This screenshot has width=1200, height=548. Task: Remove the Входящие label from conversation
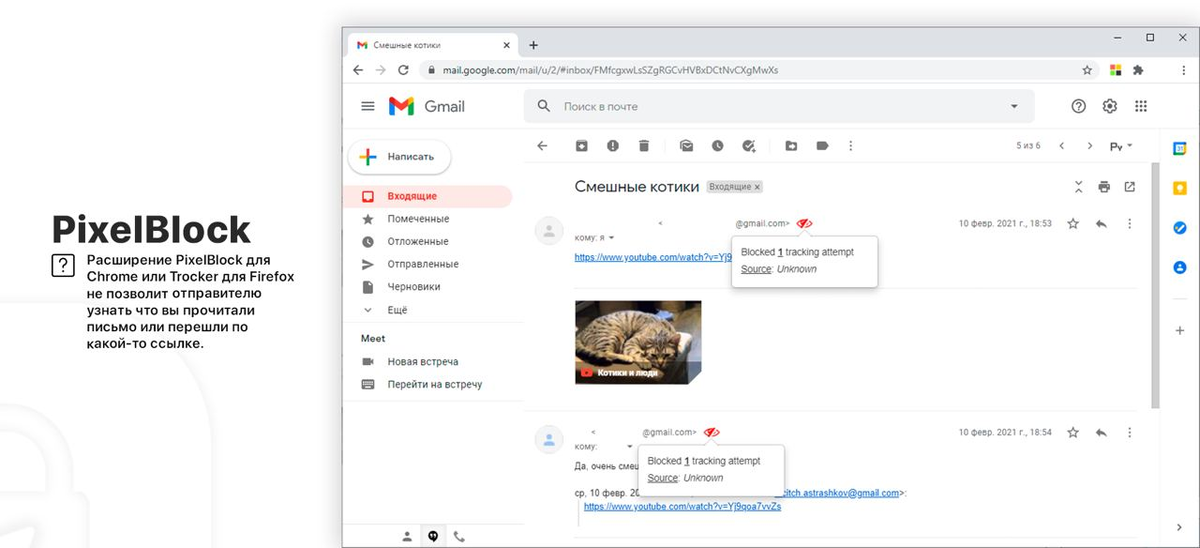point(757,187)
